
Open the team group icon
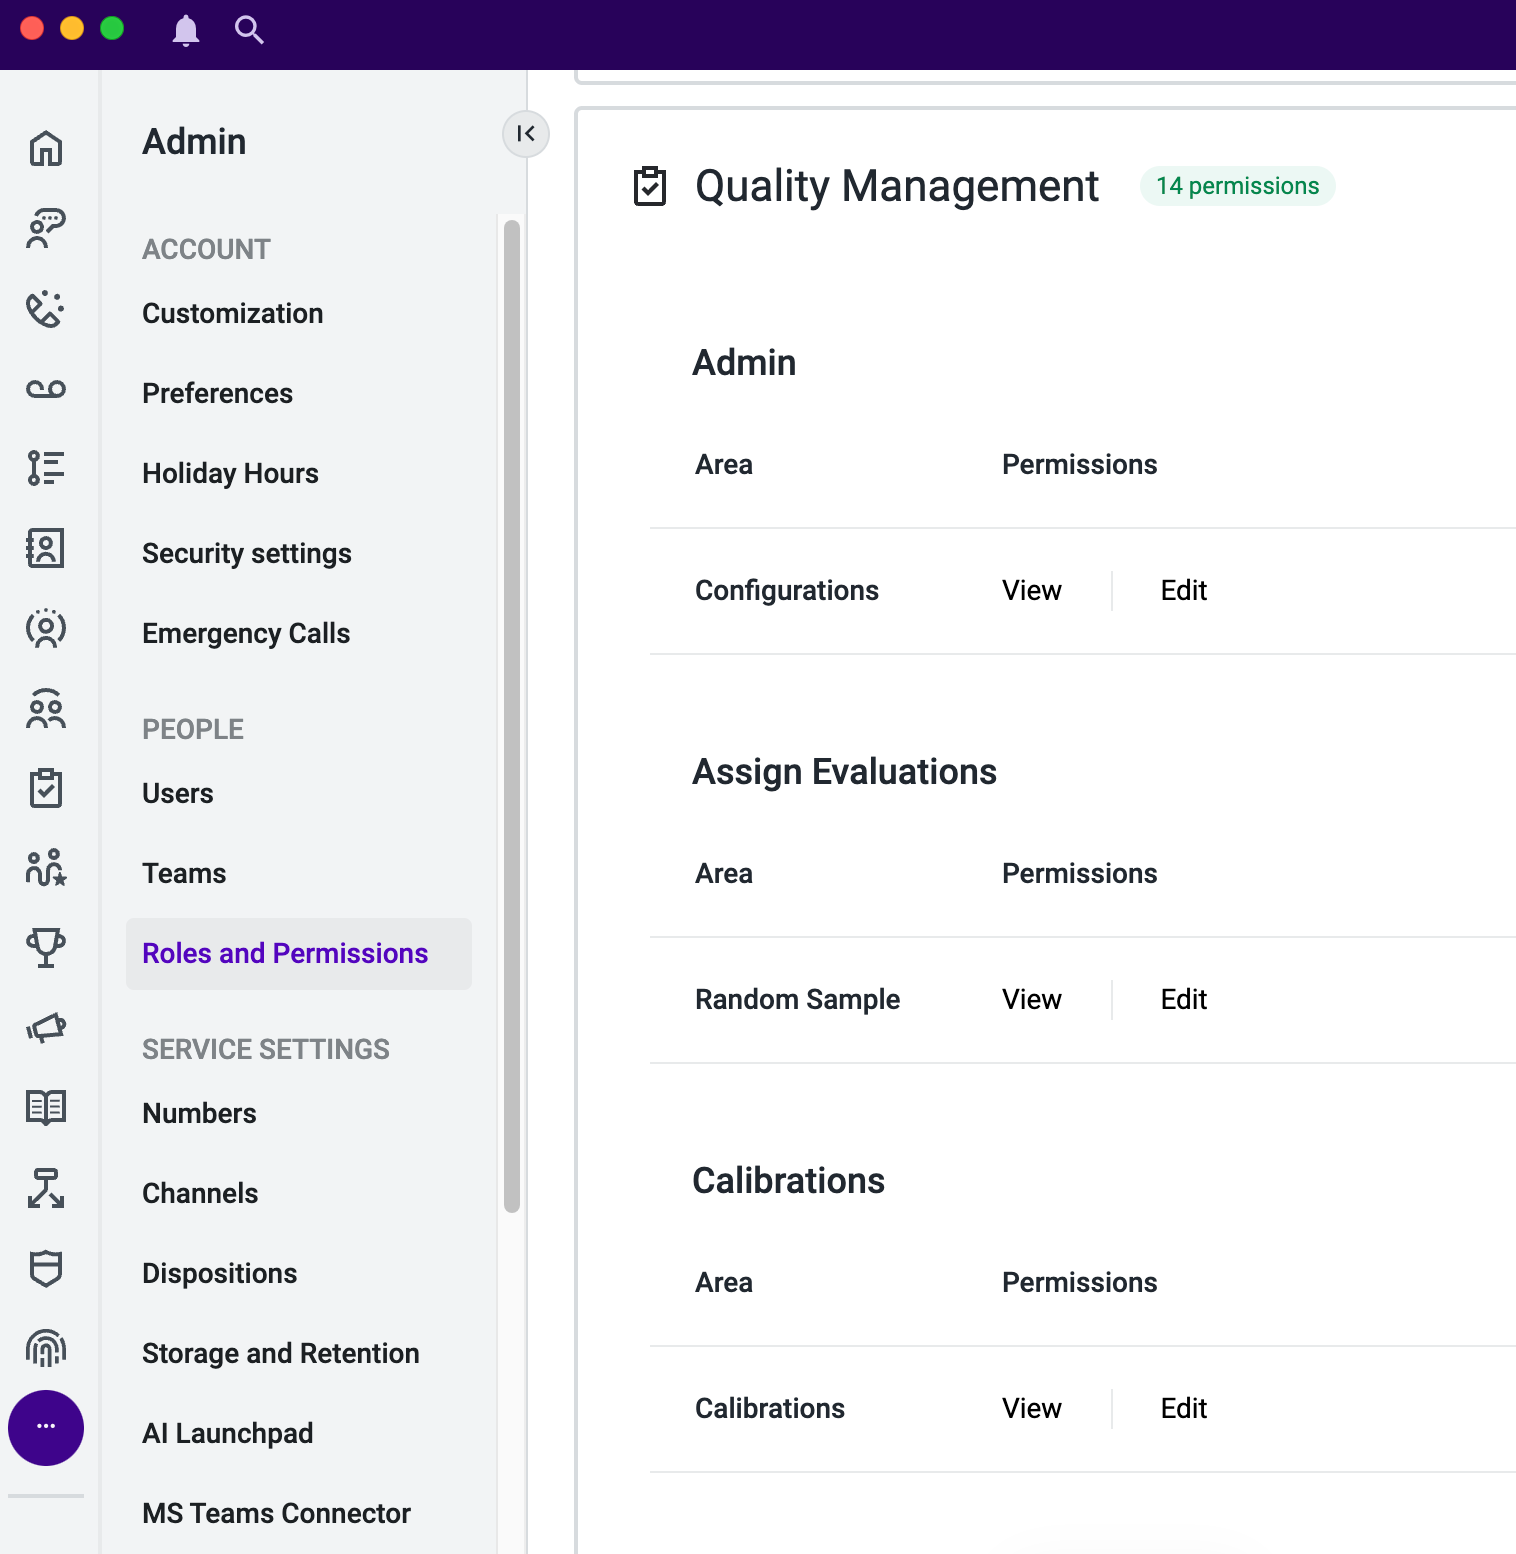point(46,708)
